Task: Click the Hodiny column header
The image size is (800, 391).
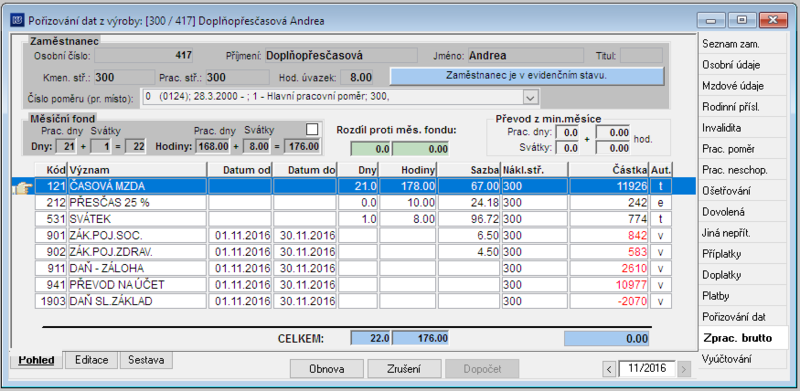Action: tap(408, 169)
